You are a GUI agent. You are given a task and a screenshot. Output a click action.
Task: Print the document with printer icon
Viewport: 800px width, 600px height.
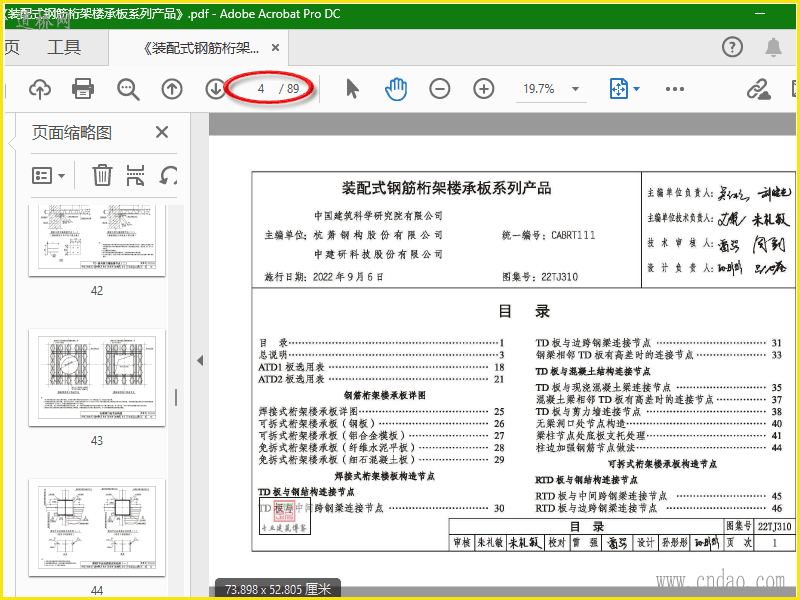83,89
